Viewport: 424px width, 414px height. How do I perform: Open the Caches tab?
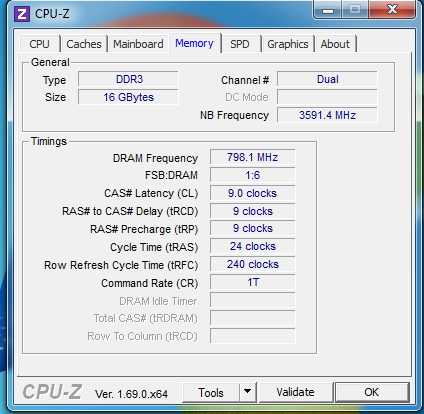84,44
